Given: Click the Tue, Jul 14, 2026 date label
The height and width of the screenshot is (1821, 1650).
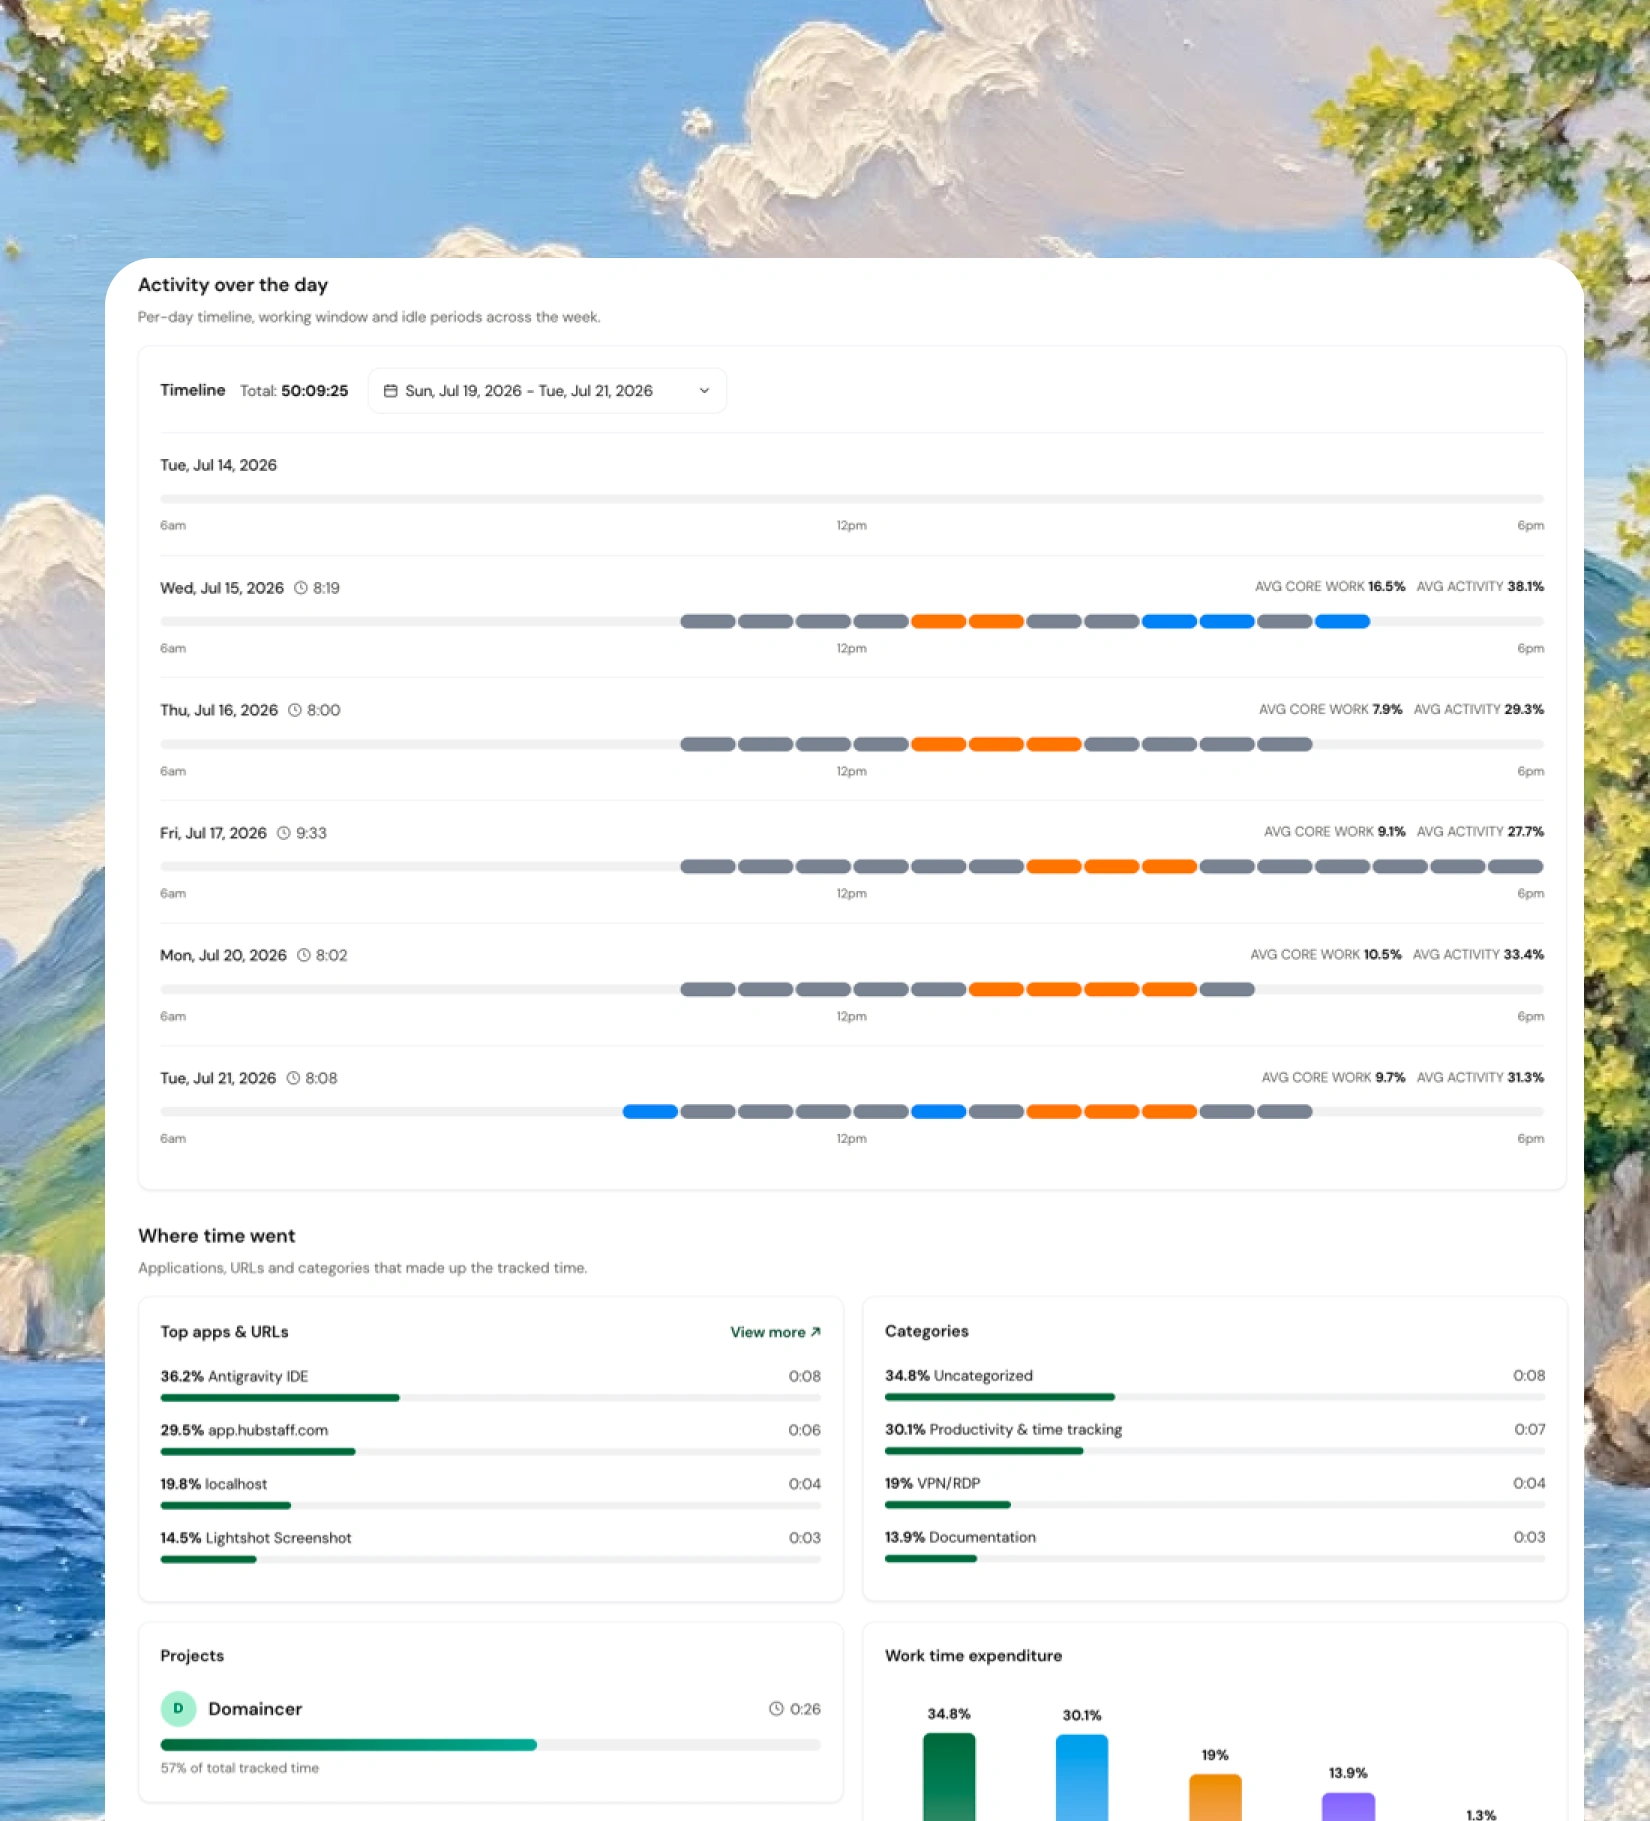Looking at the screenshot, I should pyautogui.click(x=218, y=465).
